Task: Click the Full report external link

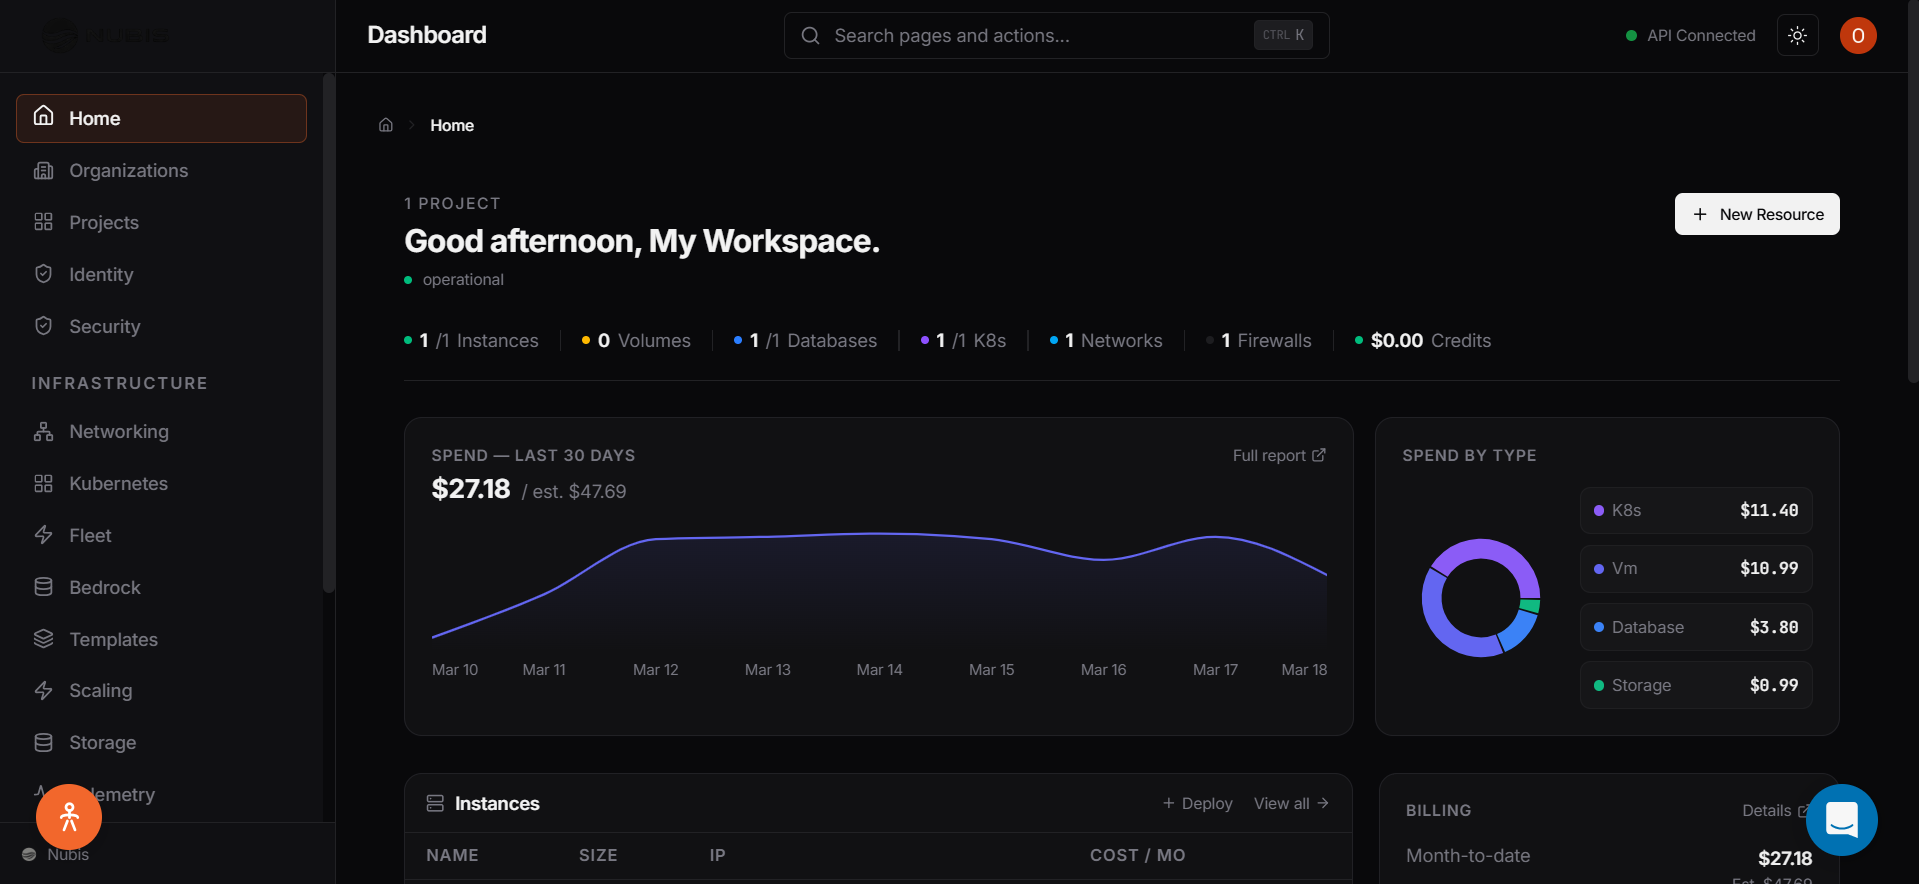Action: tap(1279, 455)
